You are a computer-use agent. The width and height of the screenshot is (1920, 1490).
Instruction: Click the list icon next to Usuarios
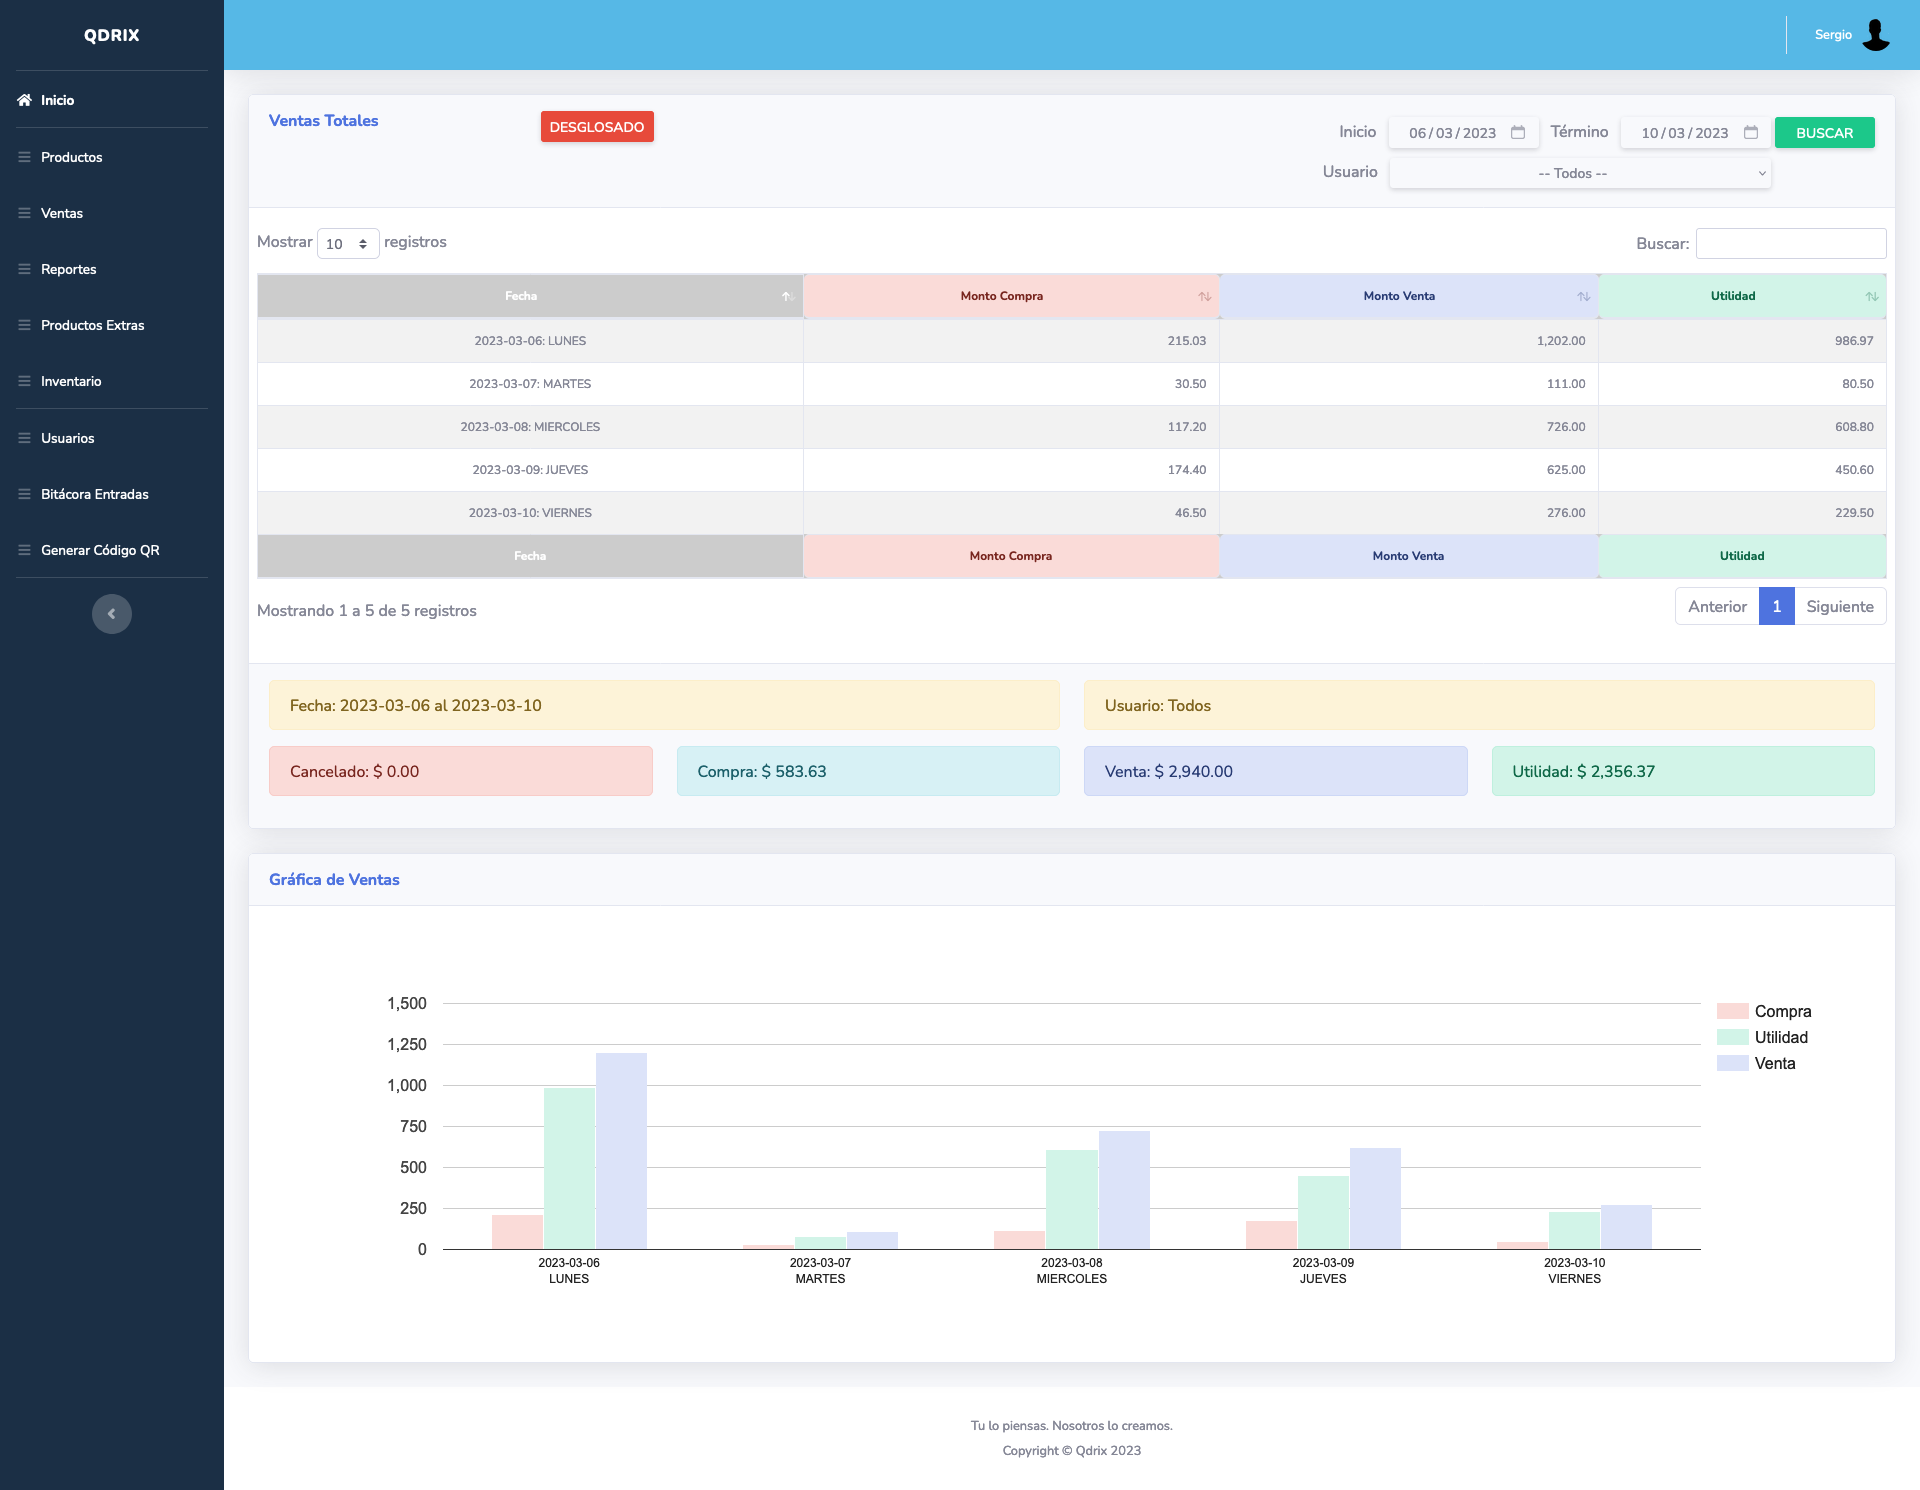click(24, 438)
